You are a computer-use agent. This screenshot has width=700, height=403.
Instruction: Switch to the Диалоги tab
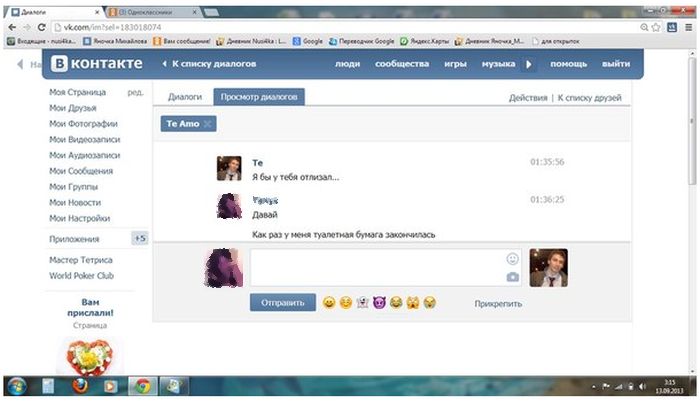tap(185, 98)
